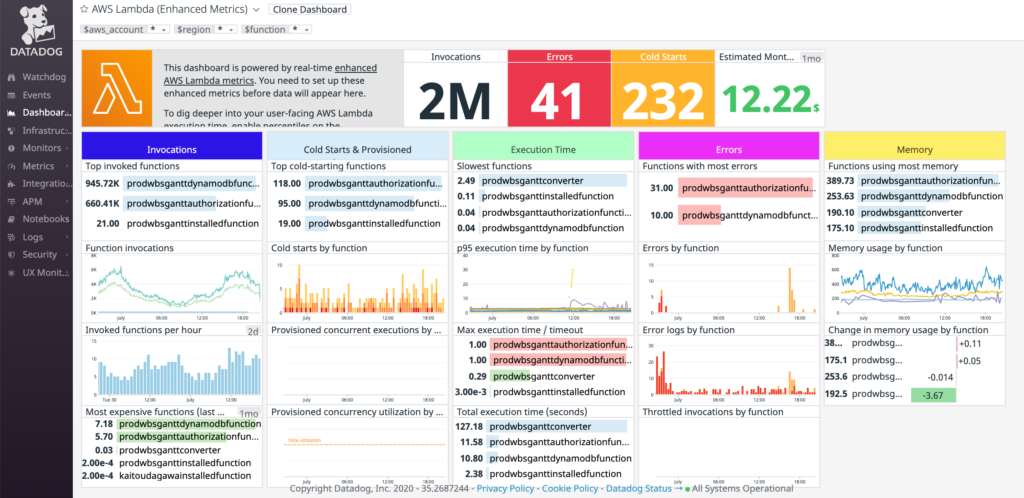Click the orange Cold Starts 232 tile
1024x498 pixels.
click(663, 88)
